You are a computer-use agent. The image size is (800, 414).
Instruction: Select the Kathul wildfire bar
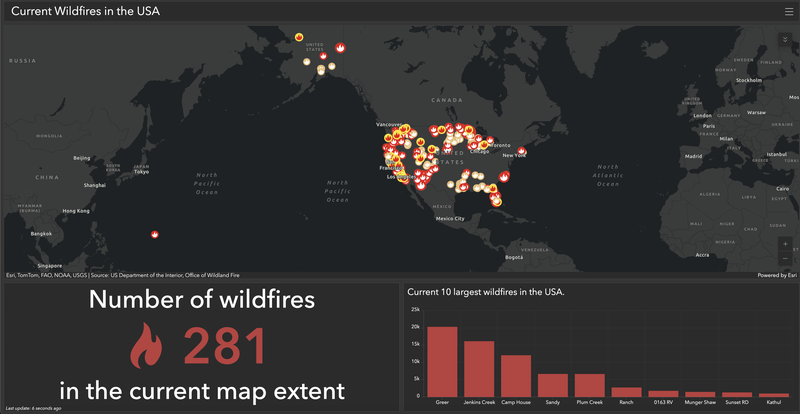773,395
